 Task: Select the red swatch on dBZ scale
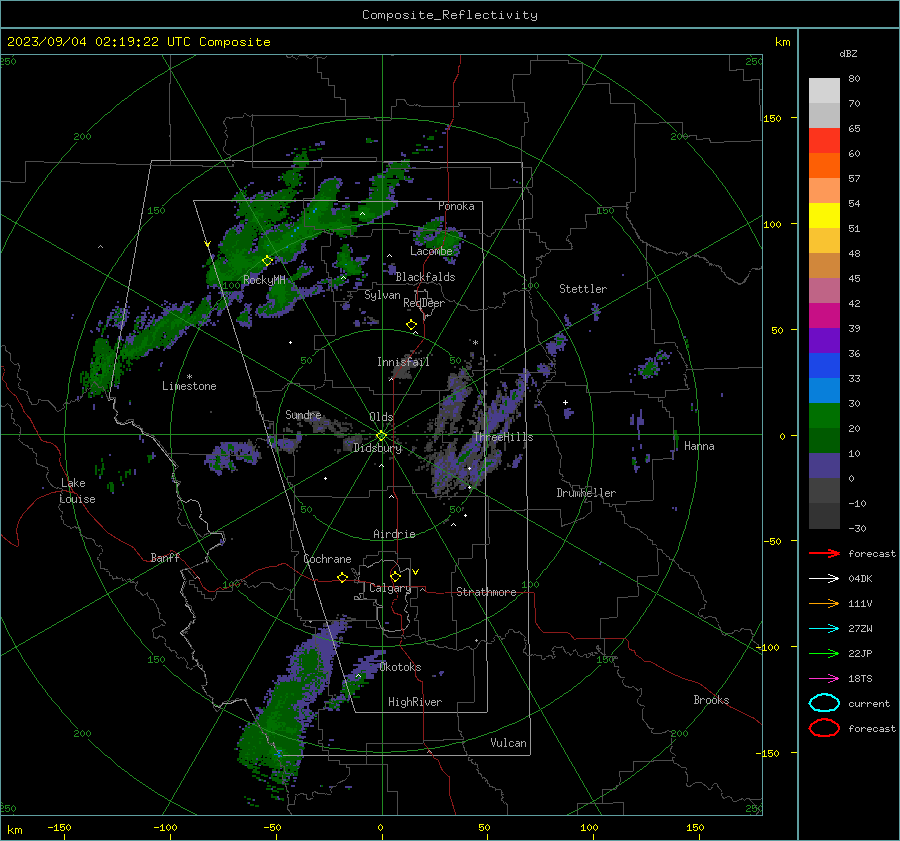pos(824,141)
